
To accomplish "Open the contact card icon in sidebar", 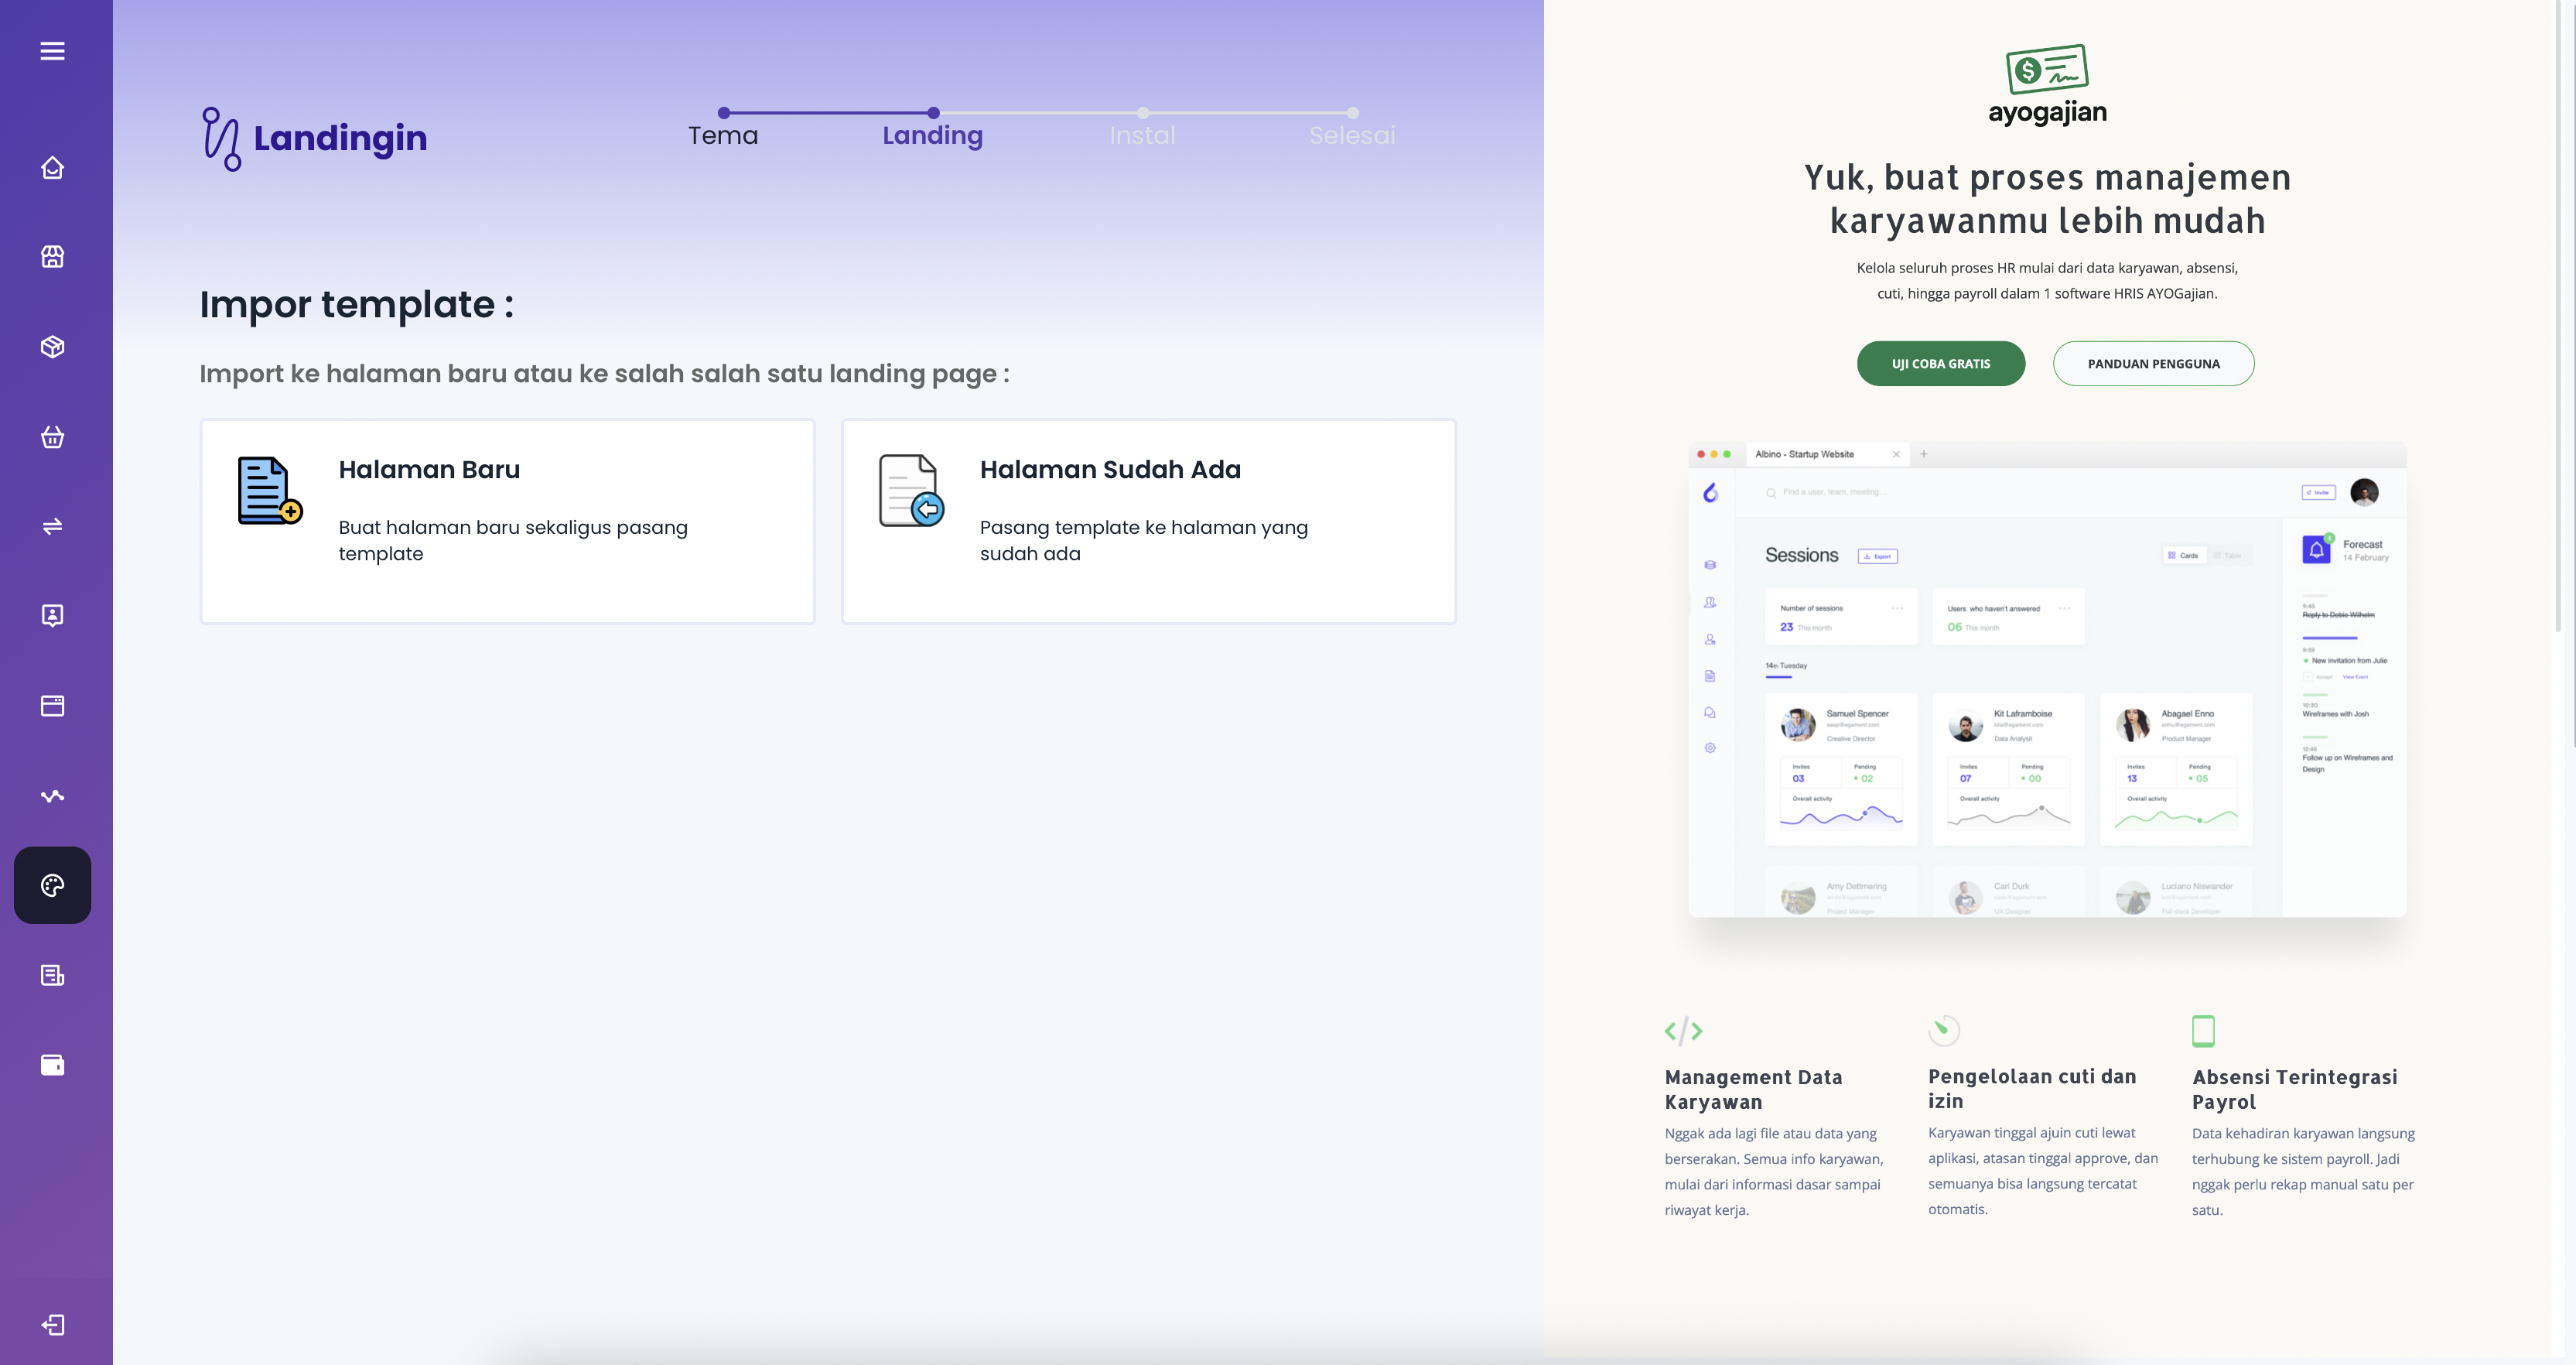I will 52,615.
